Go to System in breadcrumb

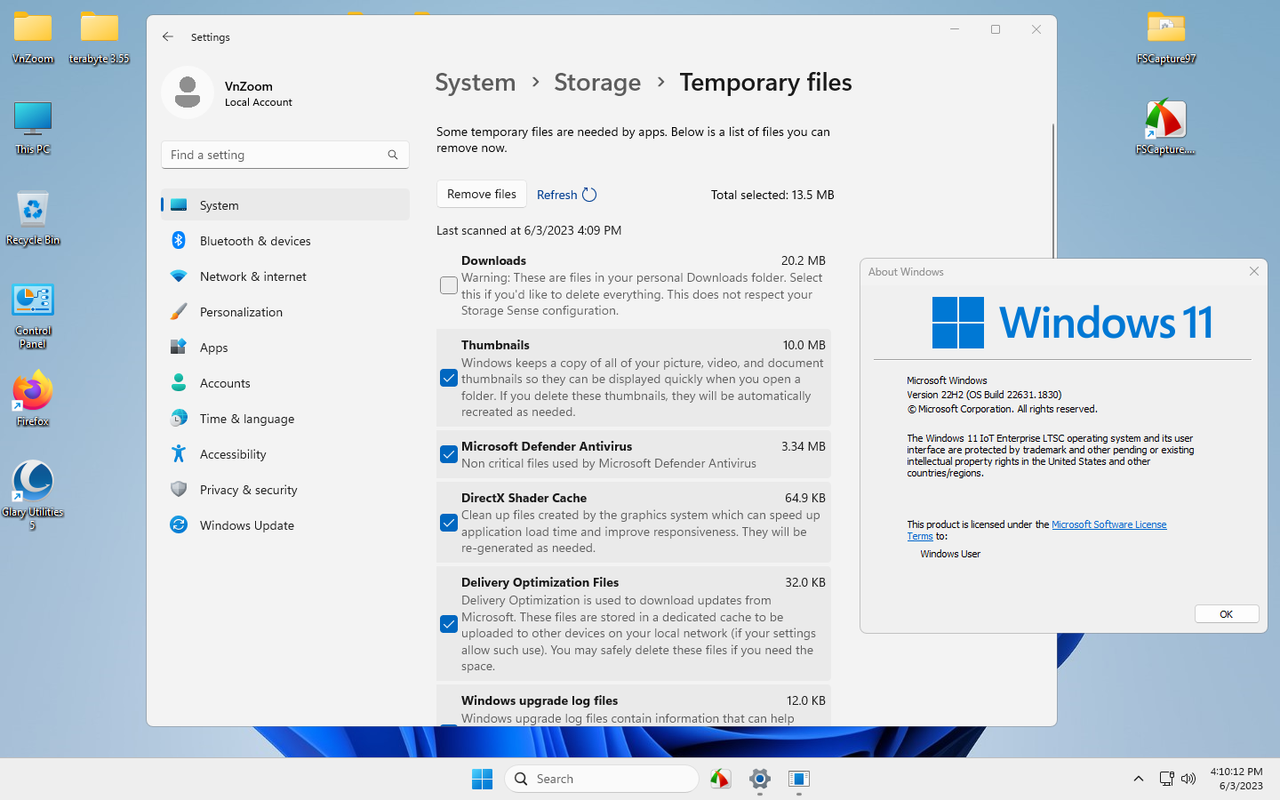pyautogui.click(x=475, y=82)
